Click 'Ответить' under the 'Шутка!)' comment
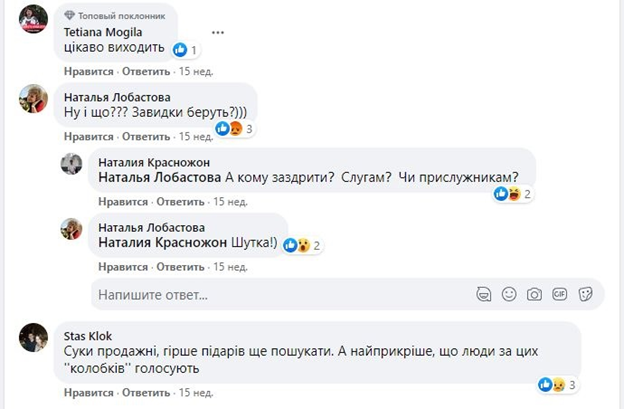The width and height of the screenshot is (624, 409). pos(183,268)
